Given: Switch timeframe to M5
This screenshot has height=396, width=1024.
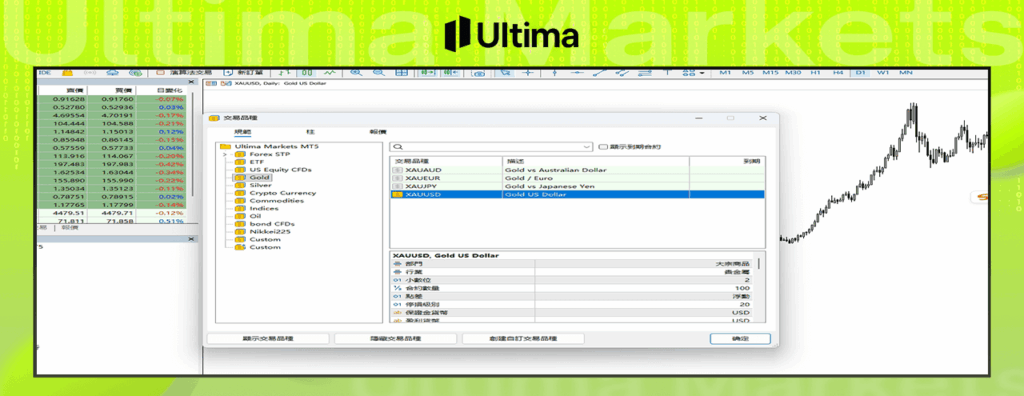Looking at the screenshot, I should coord(748,73).
